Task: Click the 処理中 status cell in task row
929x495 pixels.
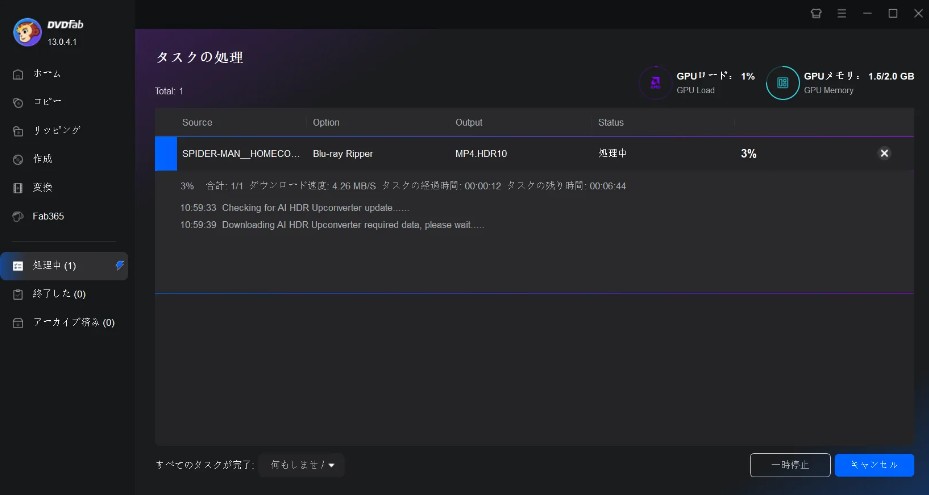Action: (x=612, y=154)
